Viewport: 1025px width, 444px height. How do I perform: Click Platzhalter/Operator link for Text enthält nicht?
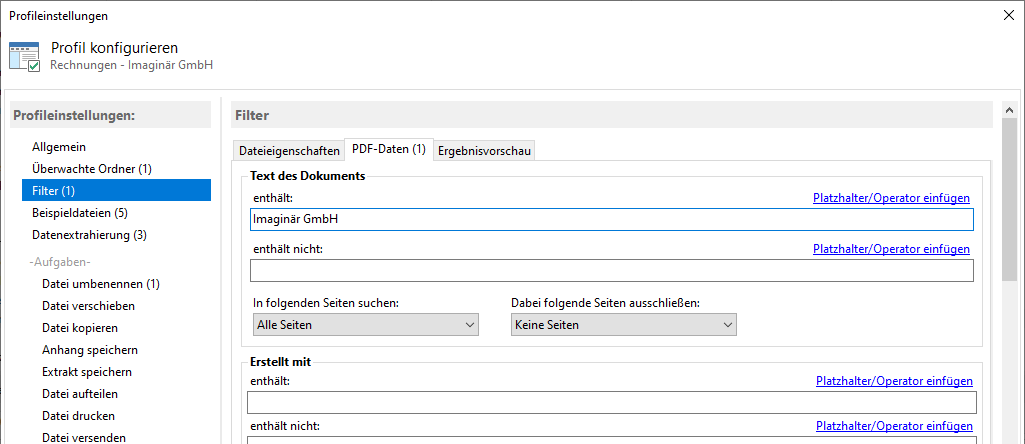point(891,249)
